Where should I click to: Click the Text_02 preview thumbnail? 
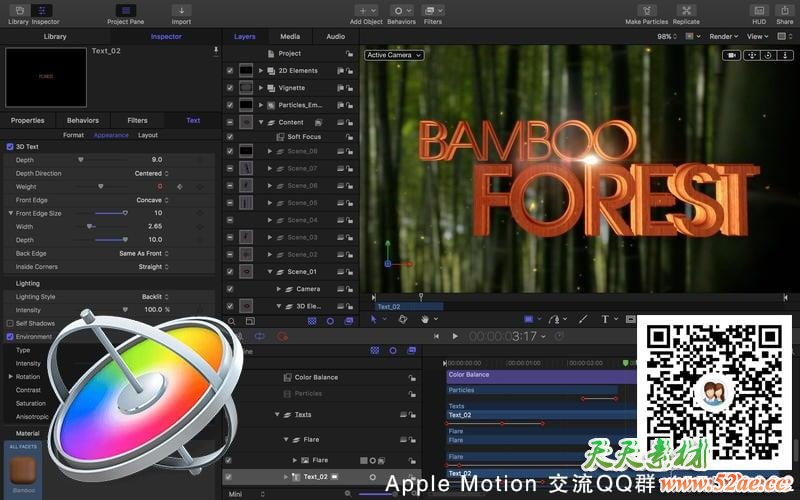click(x=46, y=76)
